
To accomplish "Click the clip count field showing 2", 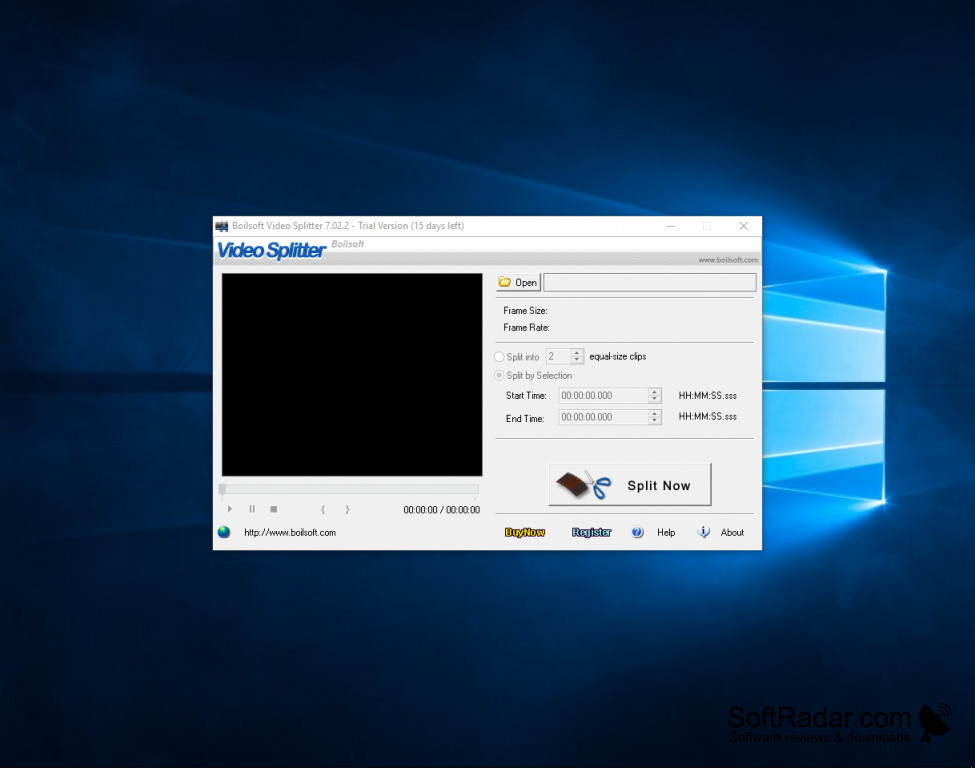I will [x=558, y=356].
